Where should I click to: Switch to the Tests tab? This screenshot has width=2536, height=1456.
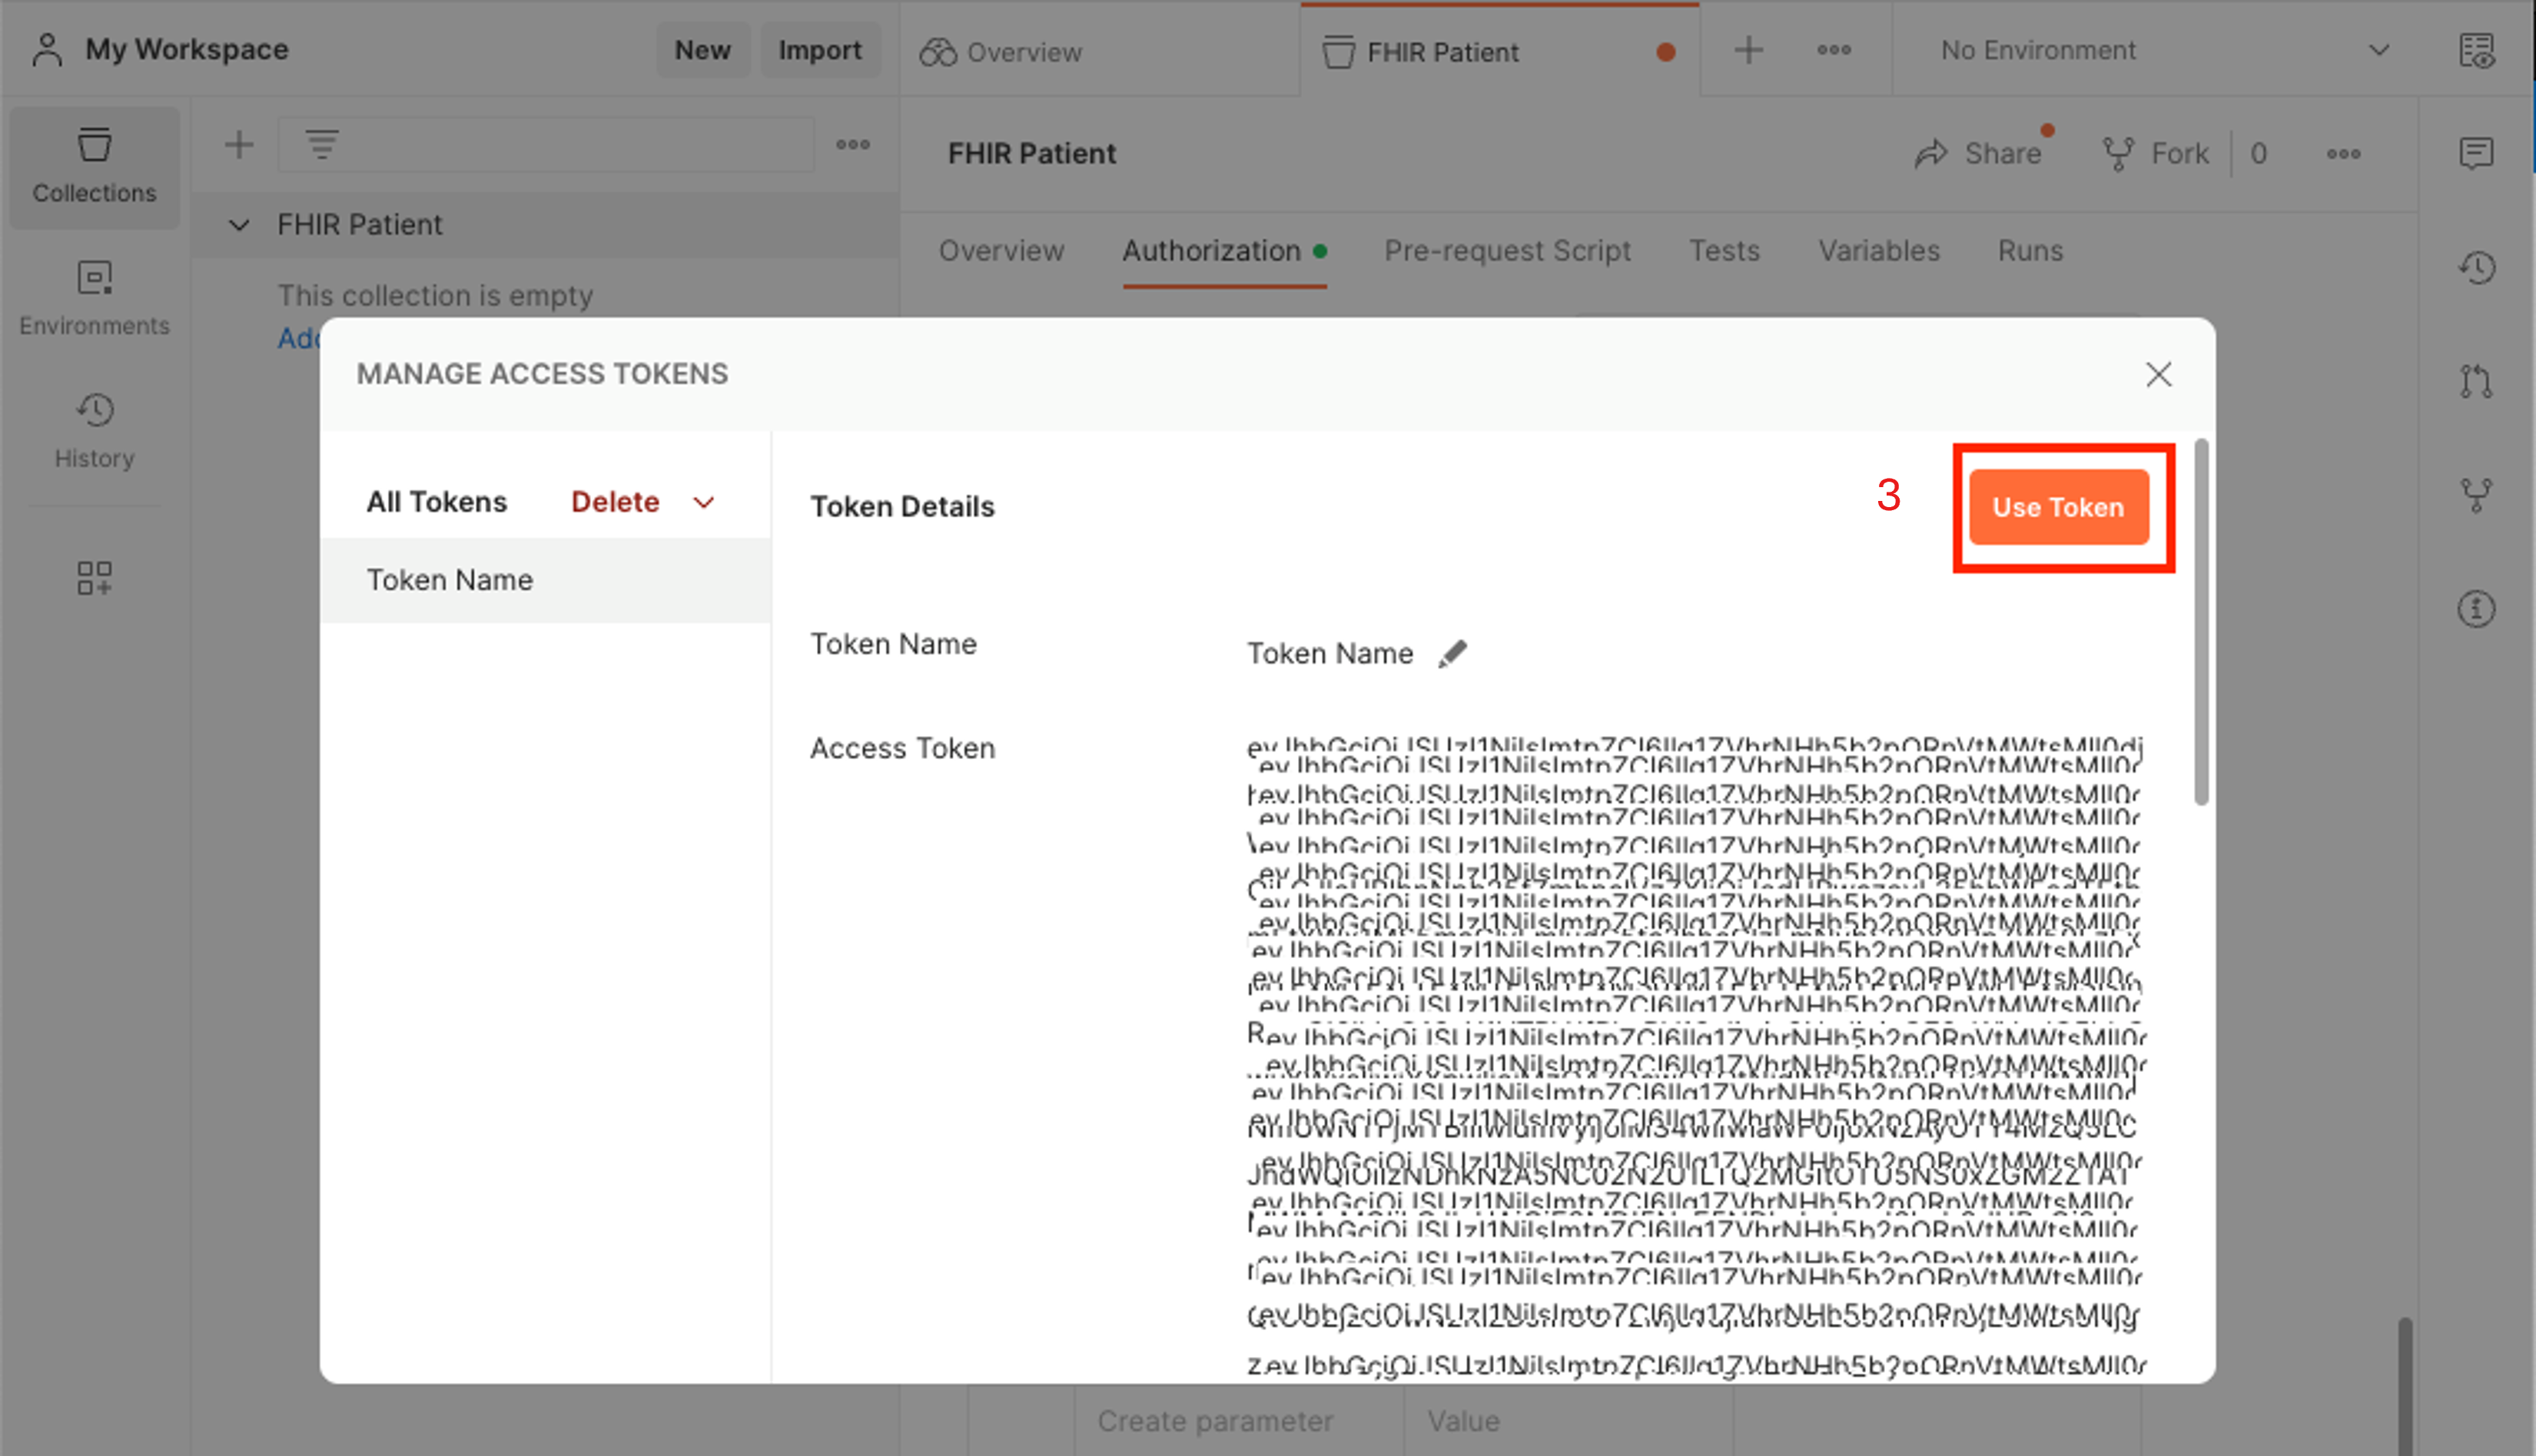pyautogui.click(x=1724, y=251)
